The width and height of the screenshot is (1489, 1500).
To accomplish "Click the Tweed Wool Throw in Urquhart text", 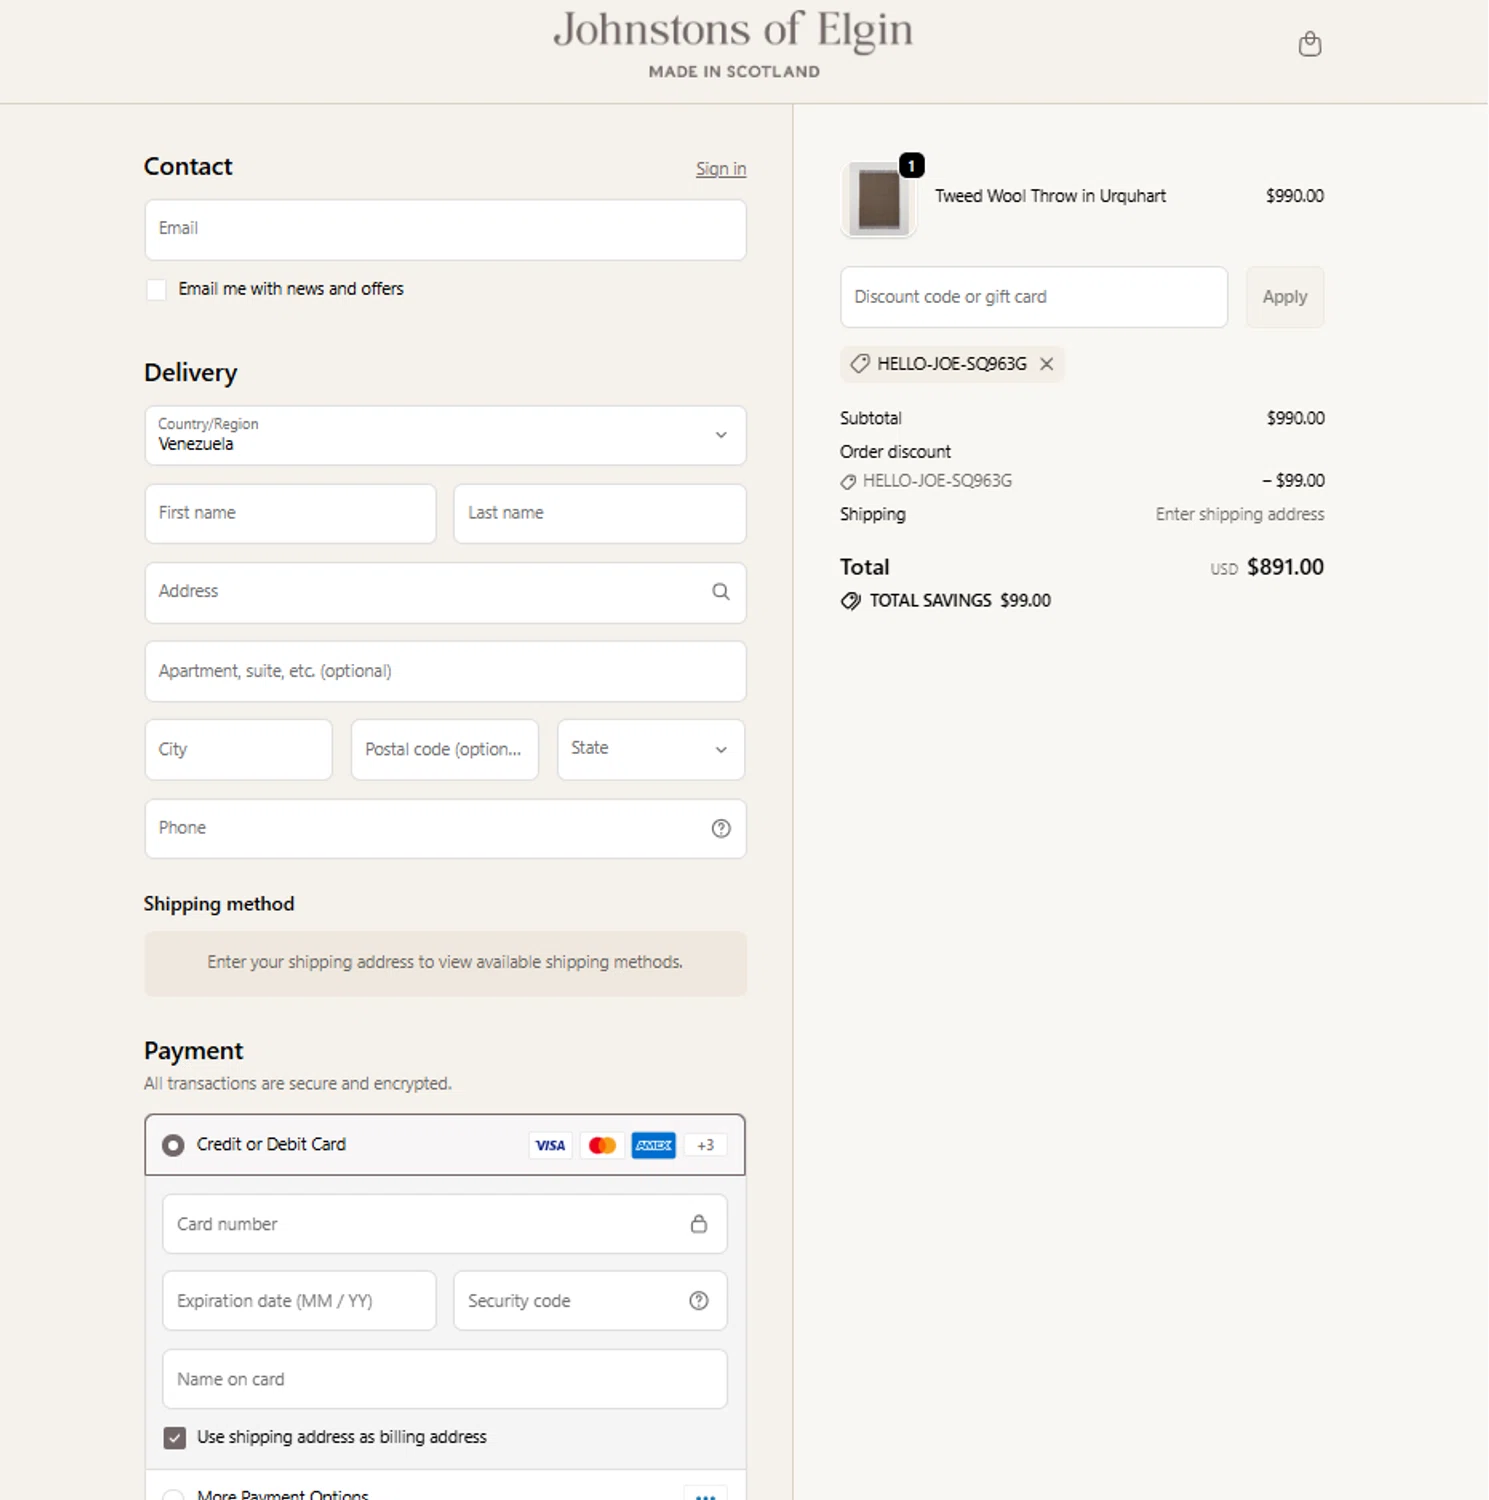I will point(1050,196).
